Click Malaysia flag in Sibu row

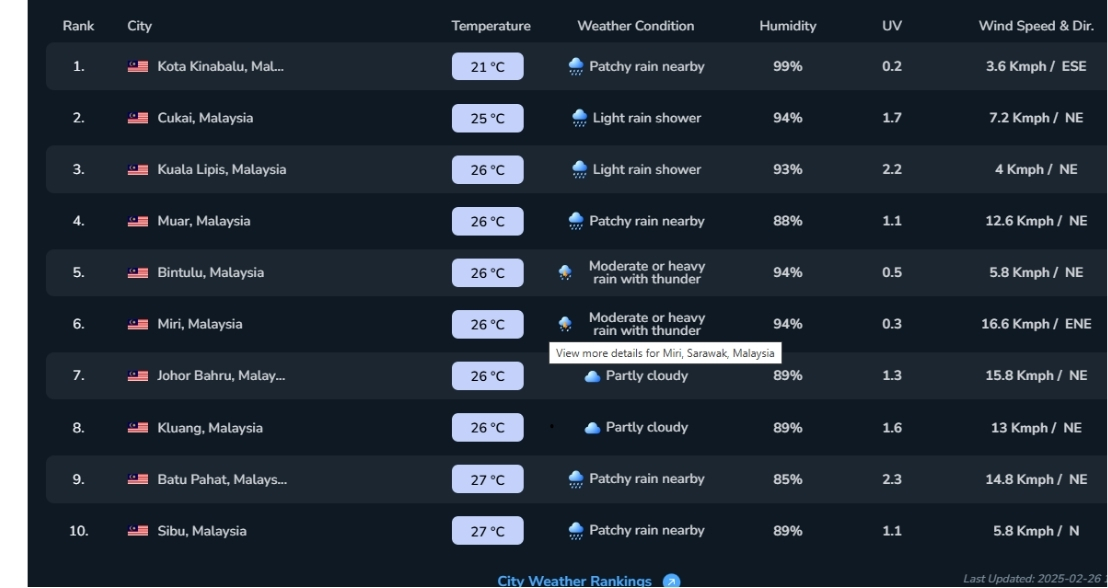(x=138, y=531)
